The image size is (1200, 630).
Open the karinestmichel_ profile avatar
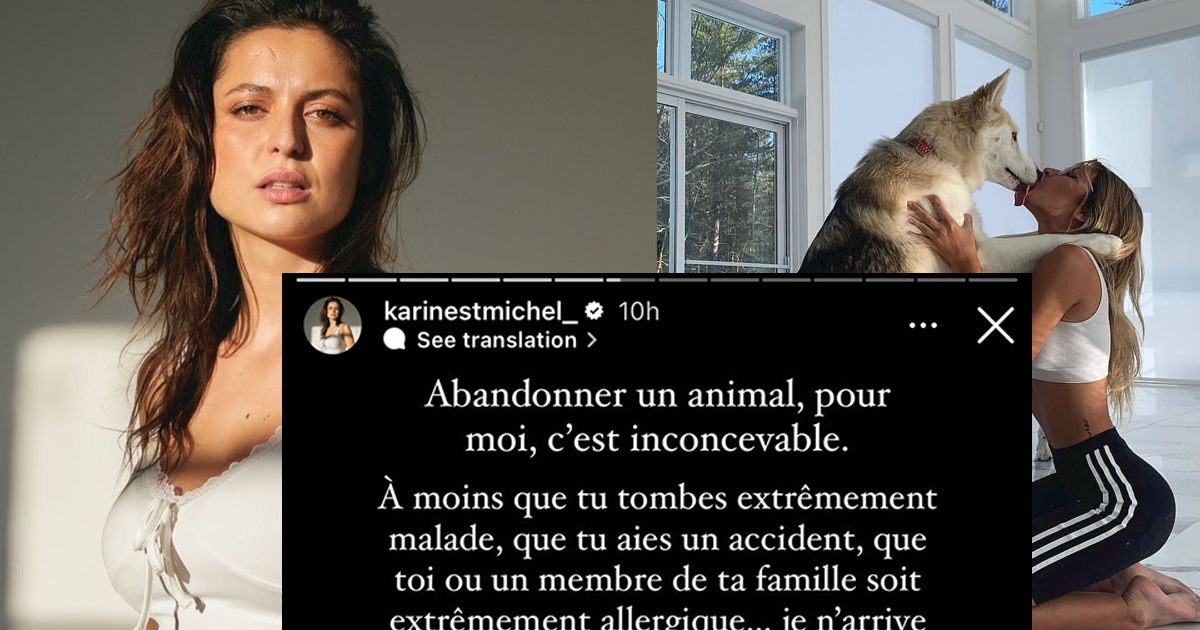point(333,325)
